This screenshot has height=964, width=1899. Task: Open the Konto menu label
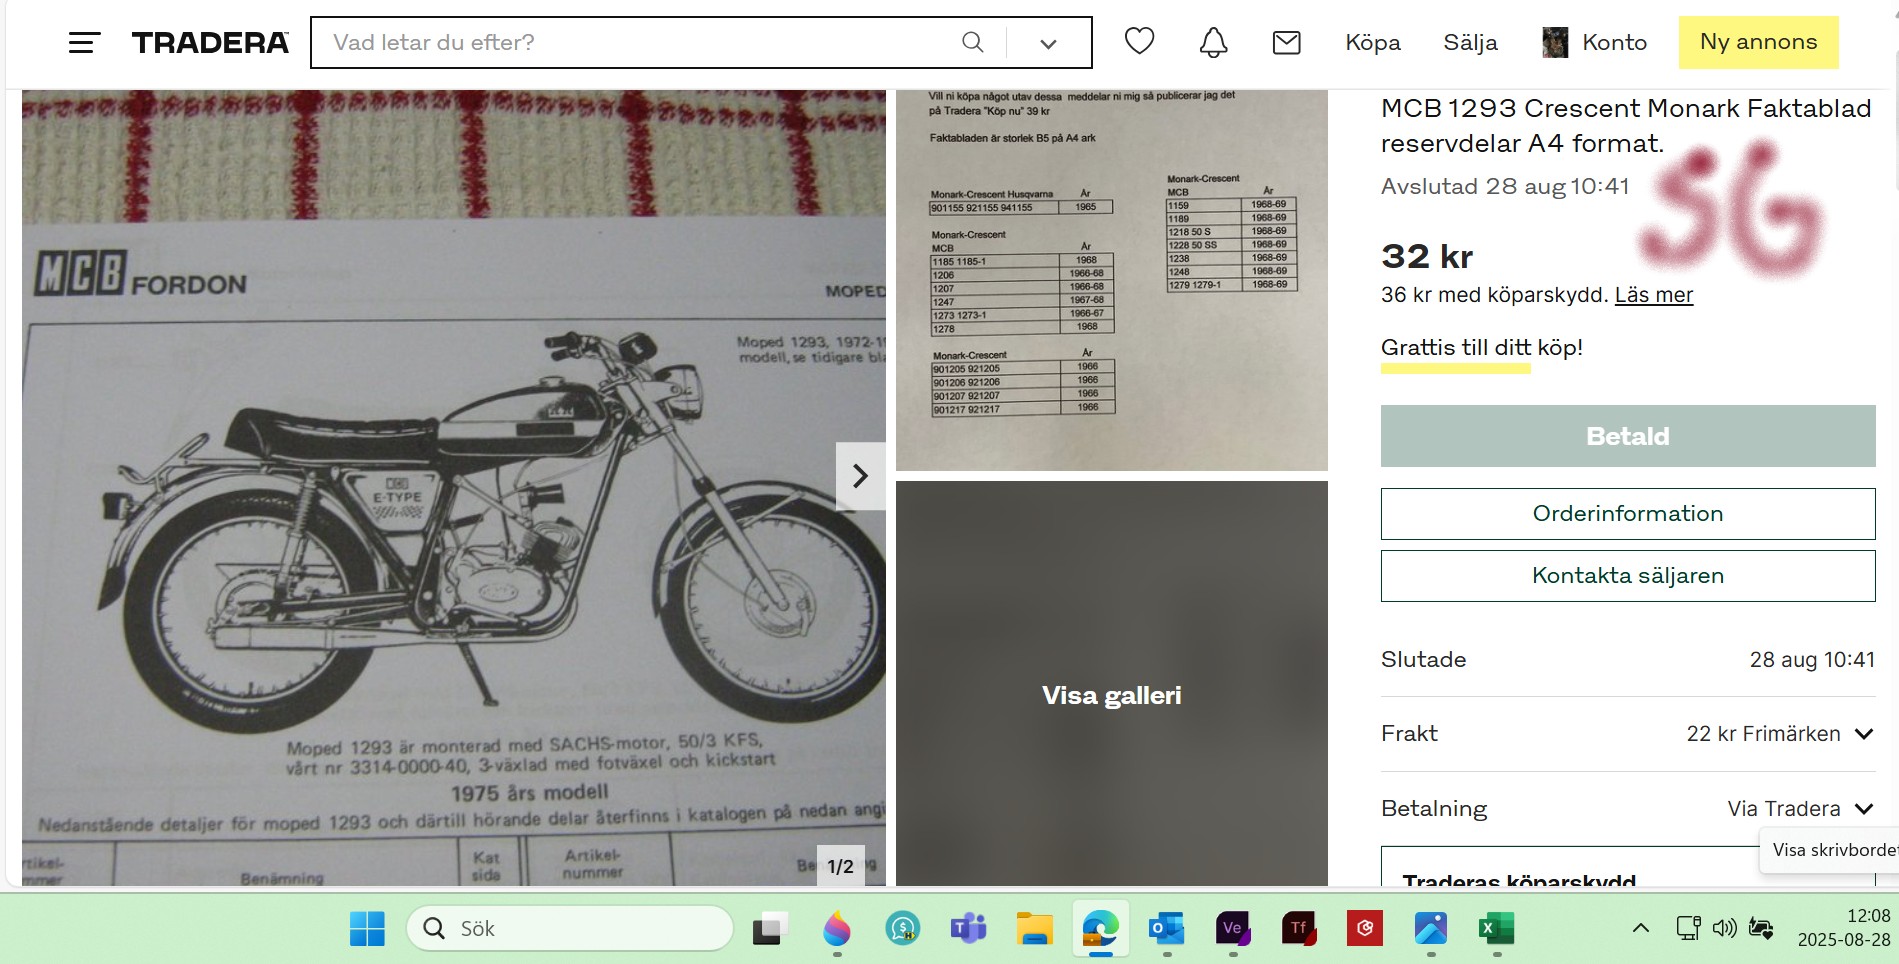tap(1614, 42)
